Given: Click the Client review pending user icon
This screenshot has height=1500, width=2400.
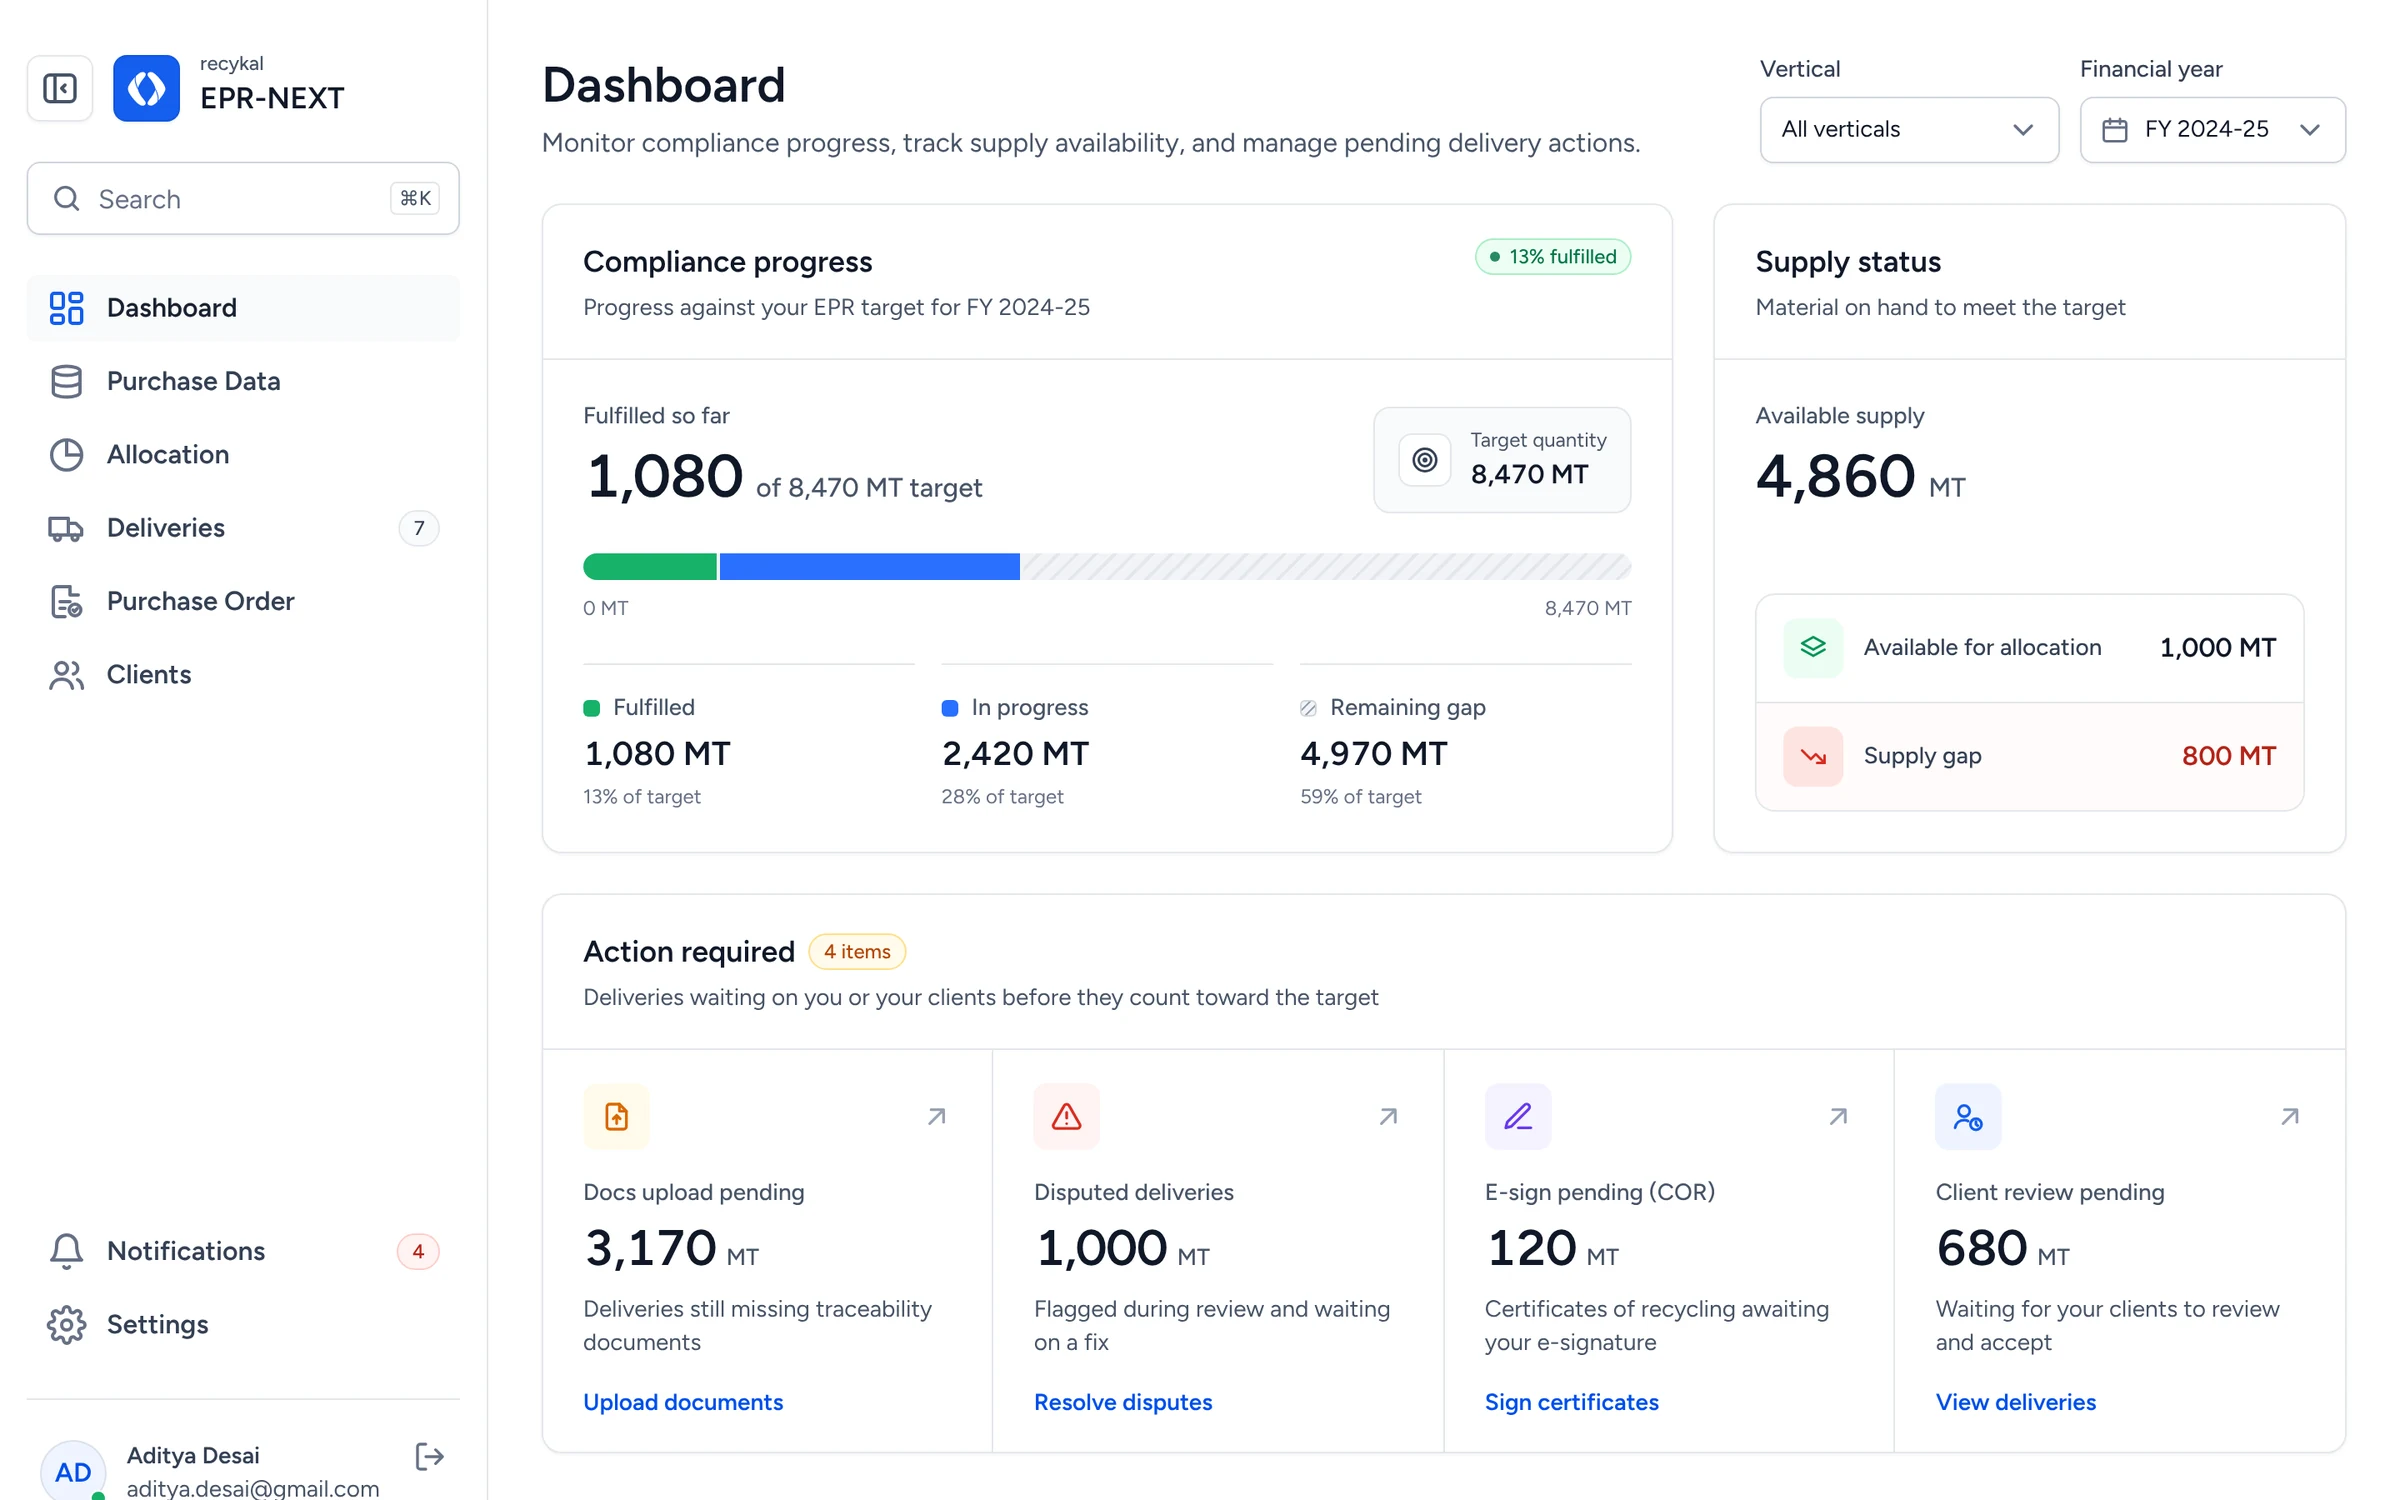Looking at the screenshot, I should pos(1968,1116).
